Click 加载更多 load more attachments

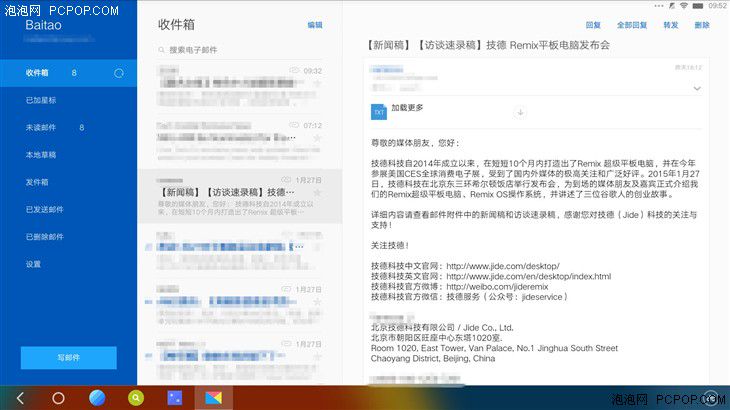click(407, 108)
